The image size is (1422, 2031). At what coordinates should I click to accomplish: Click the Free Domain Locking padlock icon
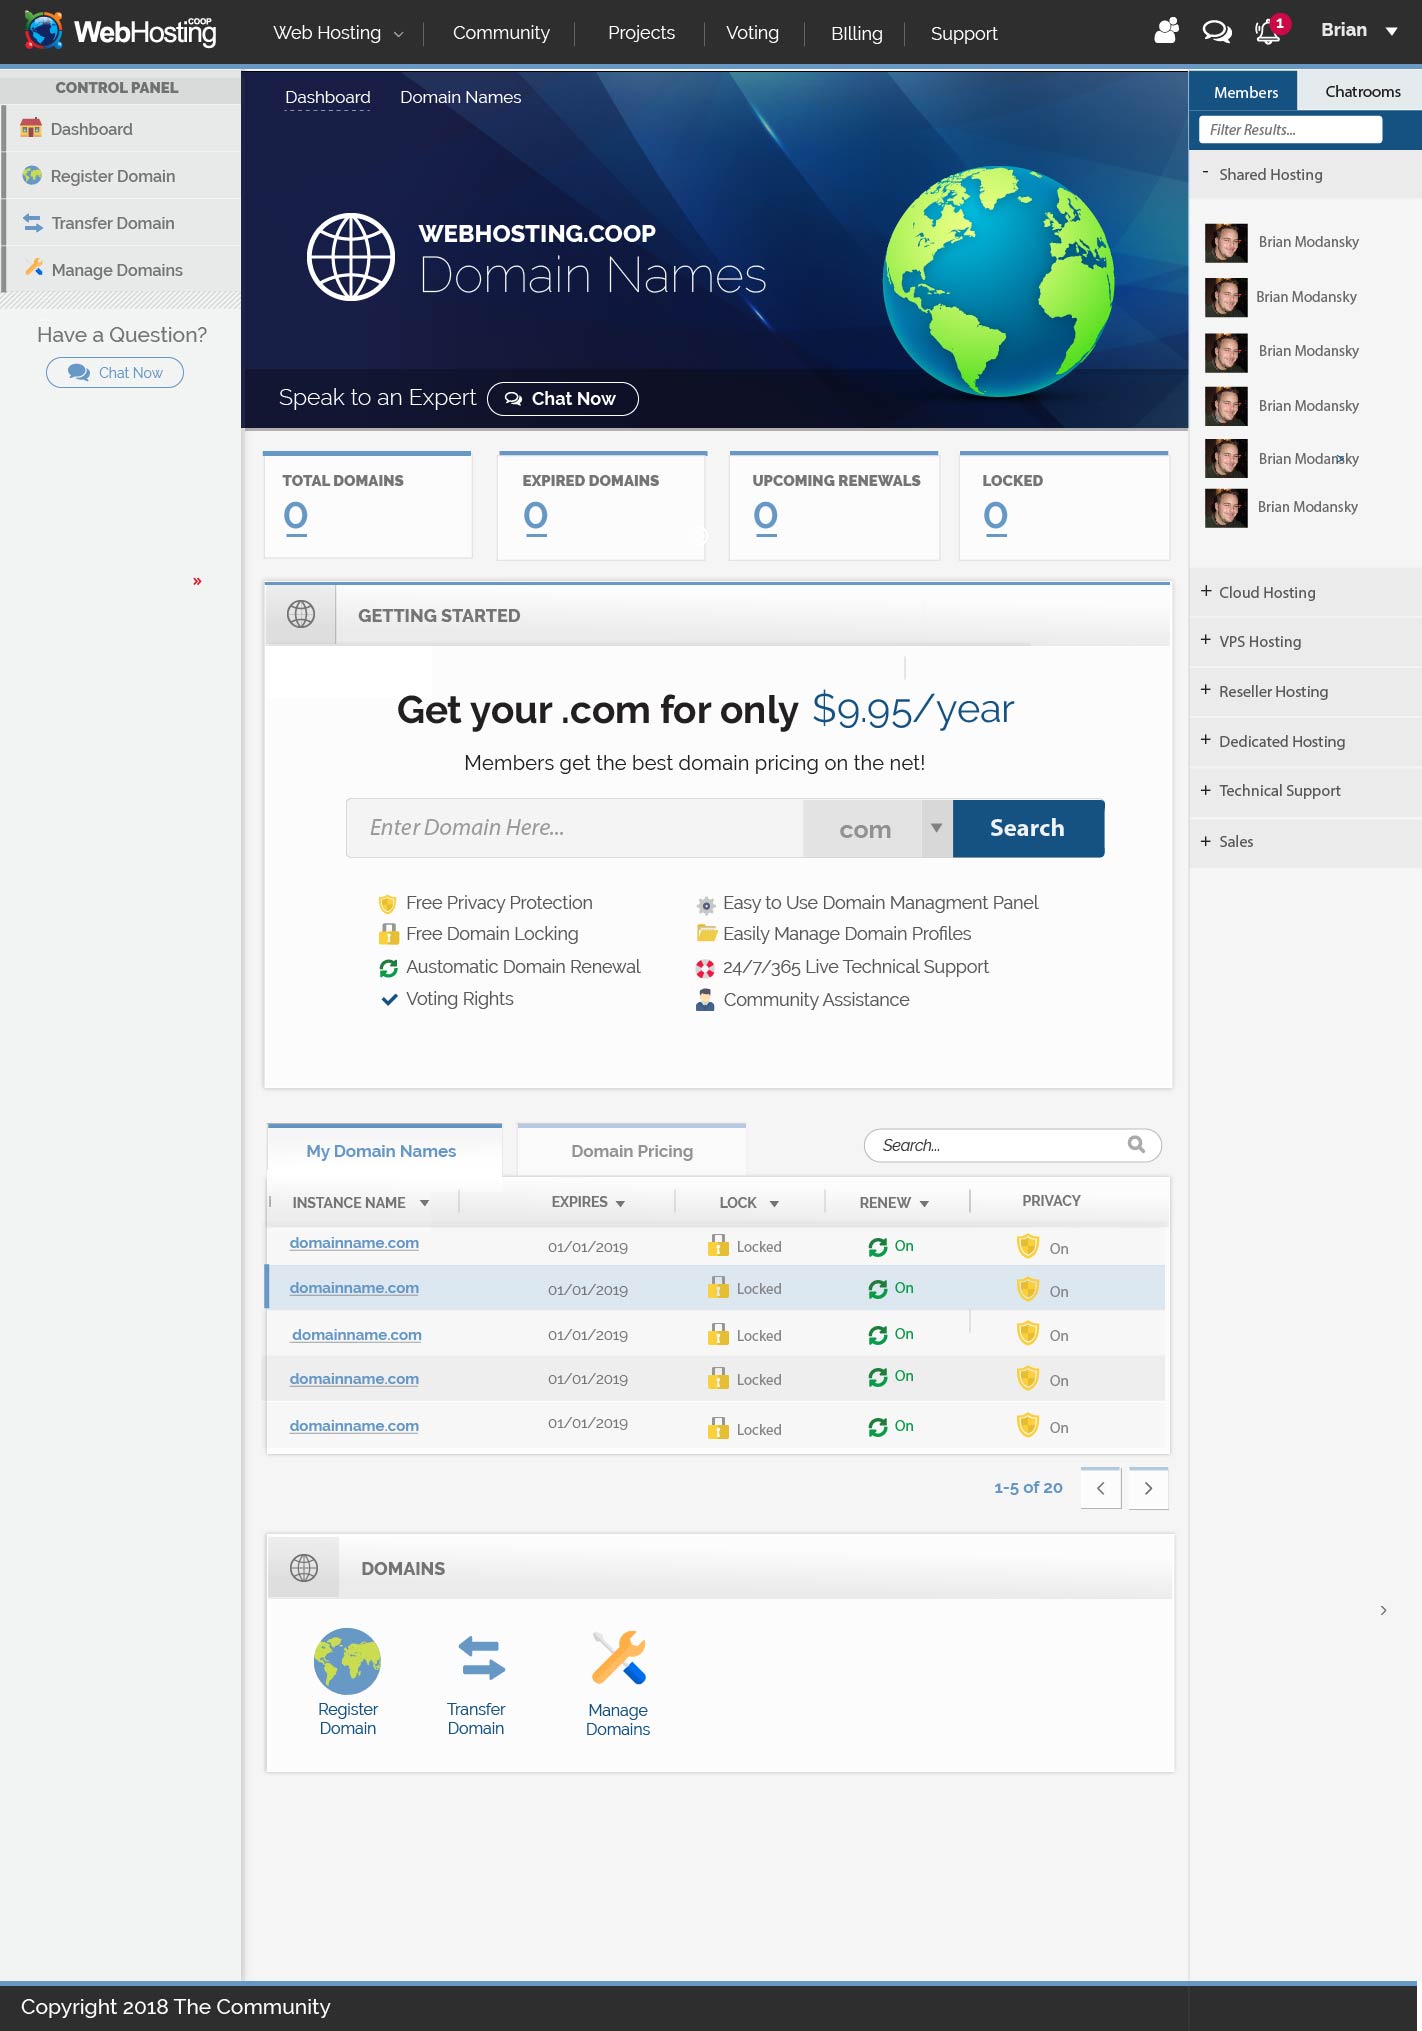click(388, 934)
